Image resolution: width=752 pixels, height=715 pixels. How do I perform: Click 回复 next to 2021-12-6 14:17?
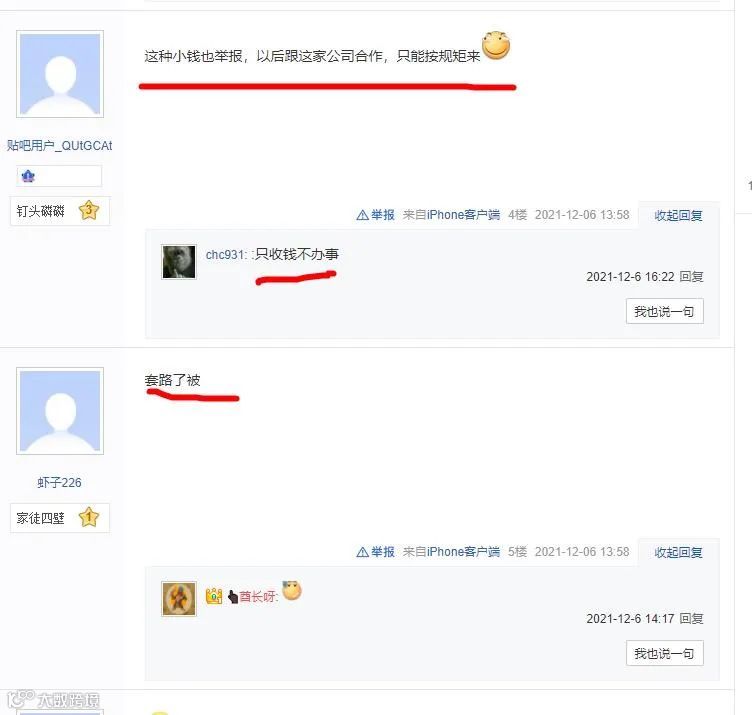pyautogui.click(x=692, y=619)
